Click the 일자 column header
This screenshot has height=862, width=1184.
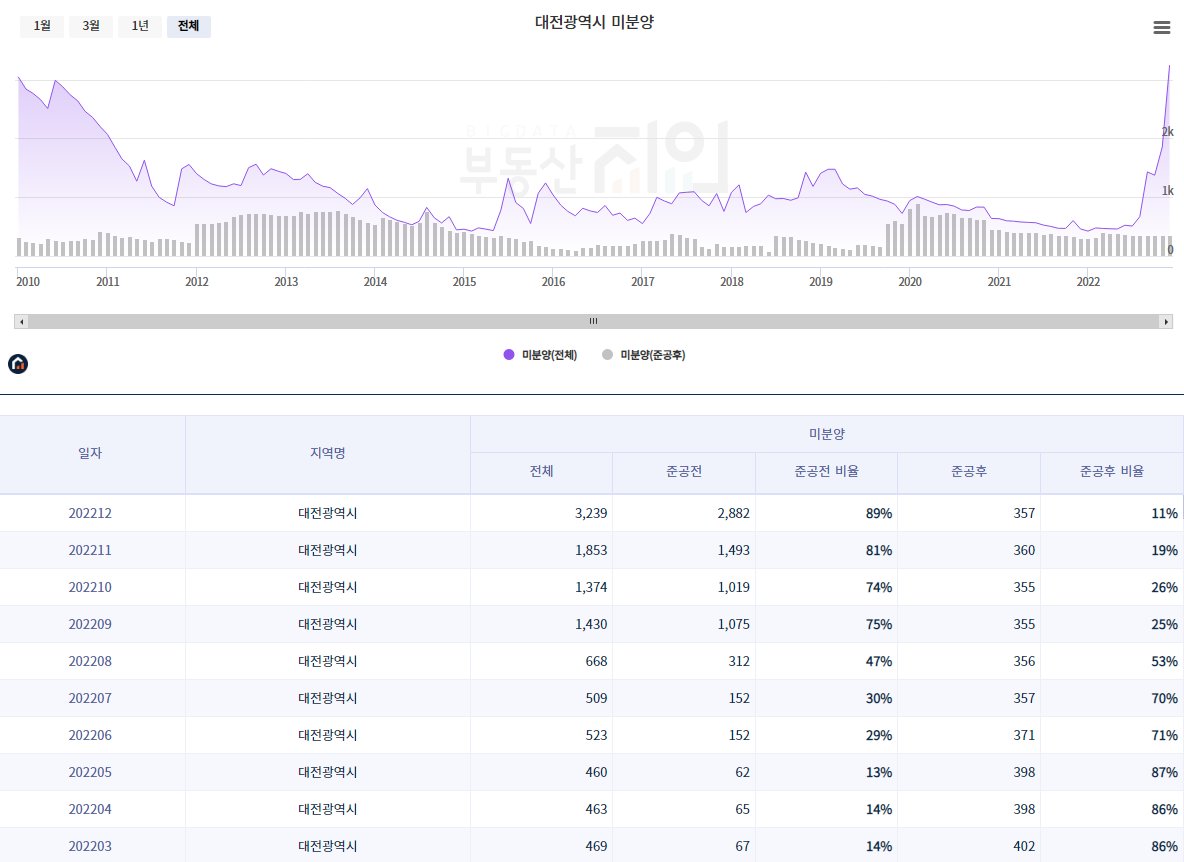[x=90, y=453]
